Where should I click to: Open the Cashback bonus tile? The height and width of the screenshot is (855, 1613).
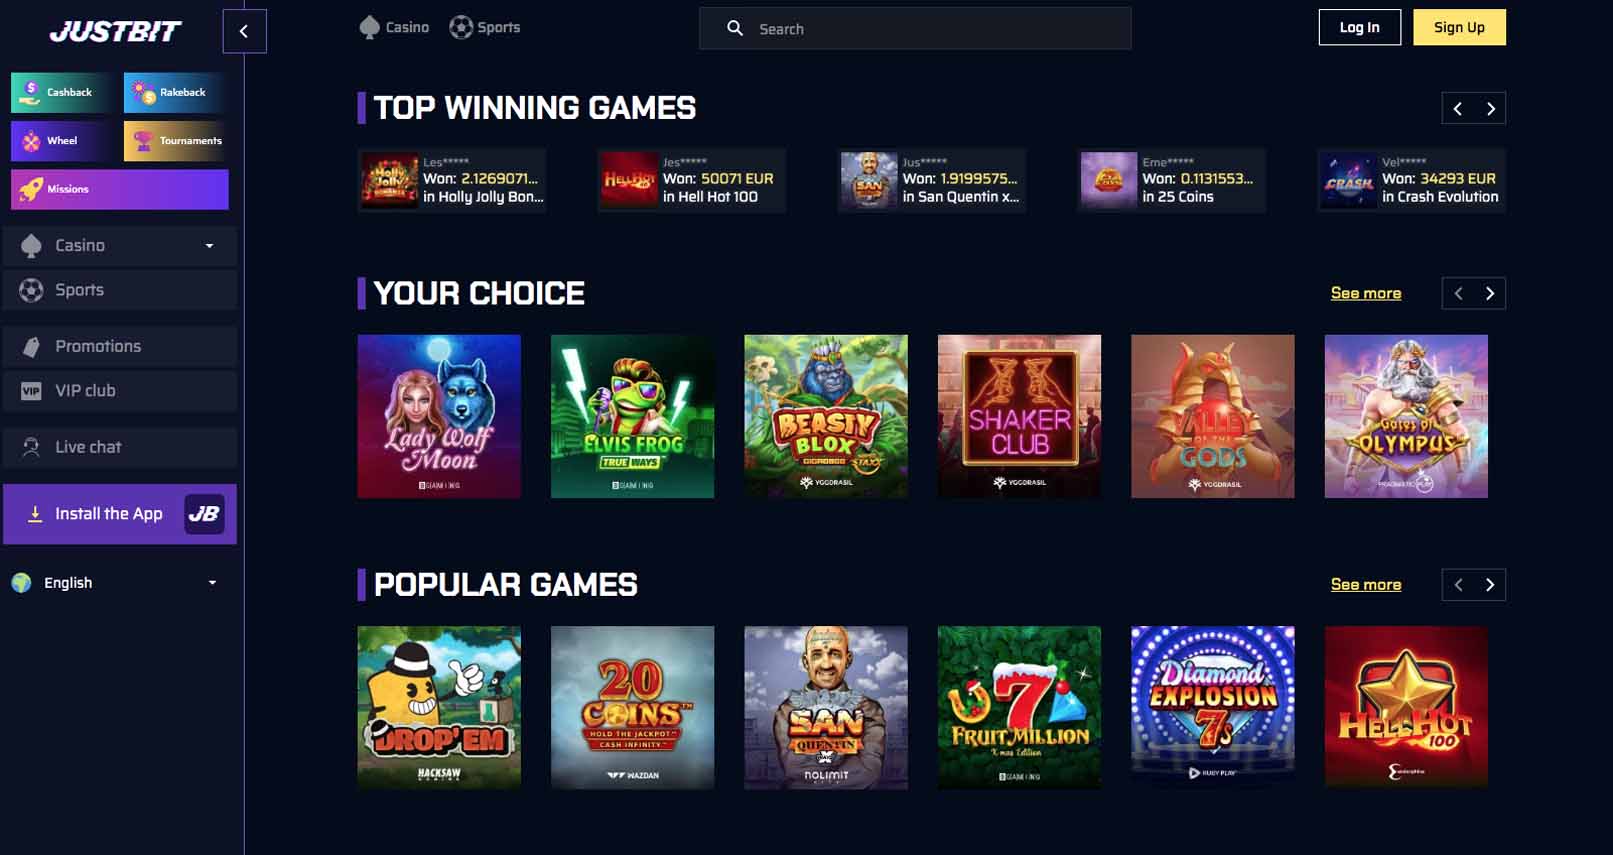point(61,92)
